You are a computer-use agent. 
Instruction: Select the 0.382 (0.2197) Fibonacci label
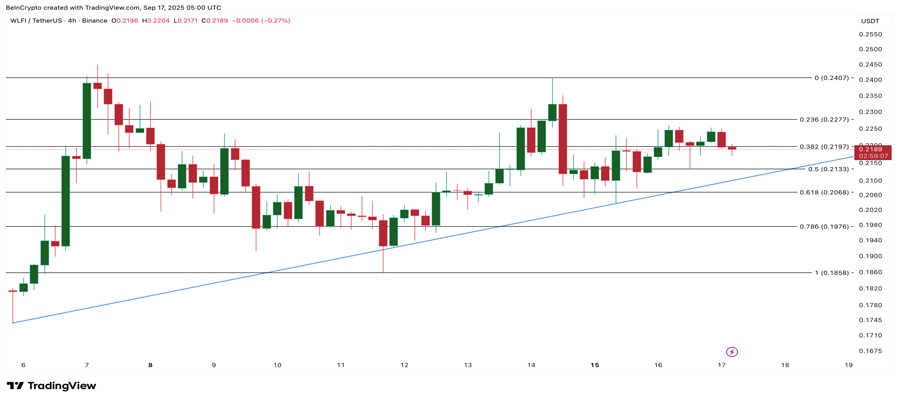826,147
